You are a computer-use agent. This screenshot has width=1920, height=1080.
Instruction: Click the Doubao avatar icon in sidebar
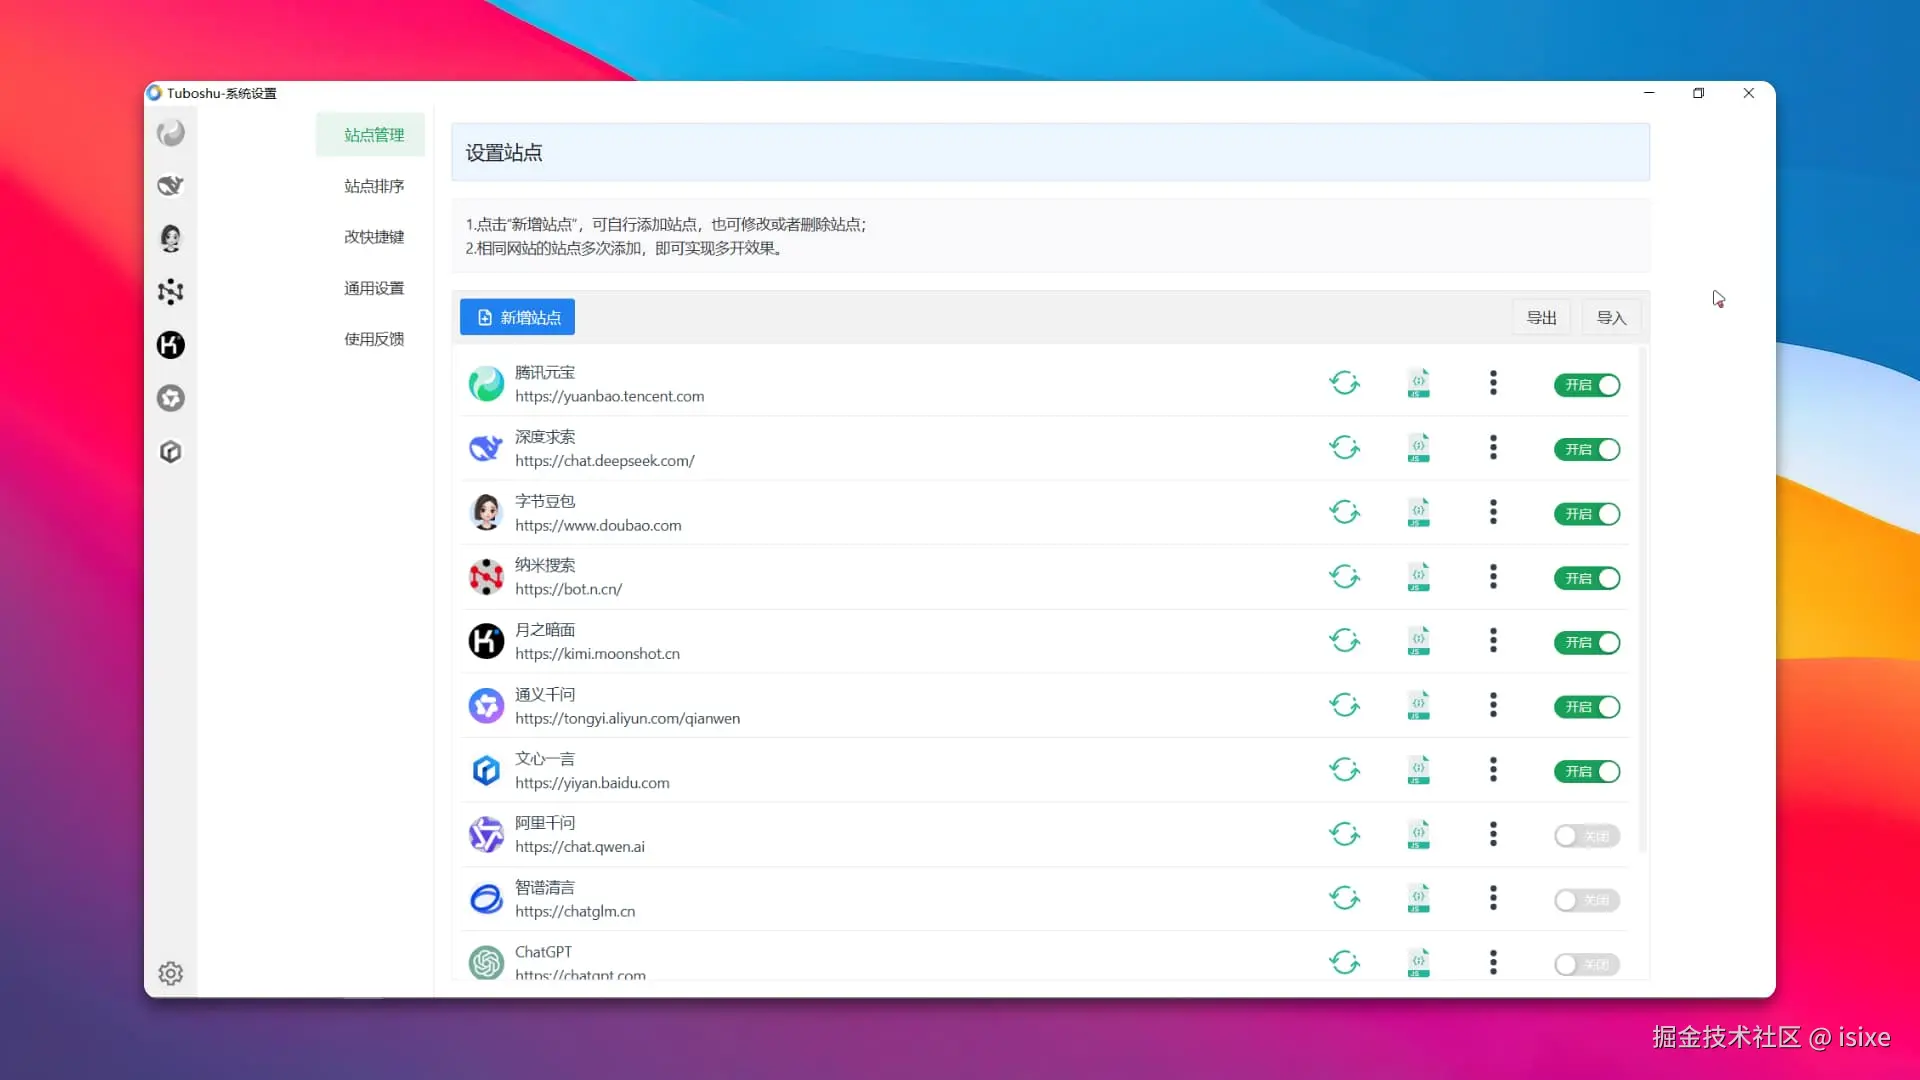(x=170, y=238)
